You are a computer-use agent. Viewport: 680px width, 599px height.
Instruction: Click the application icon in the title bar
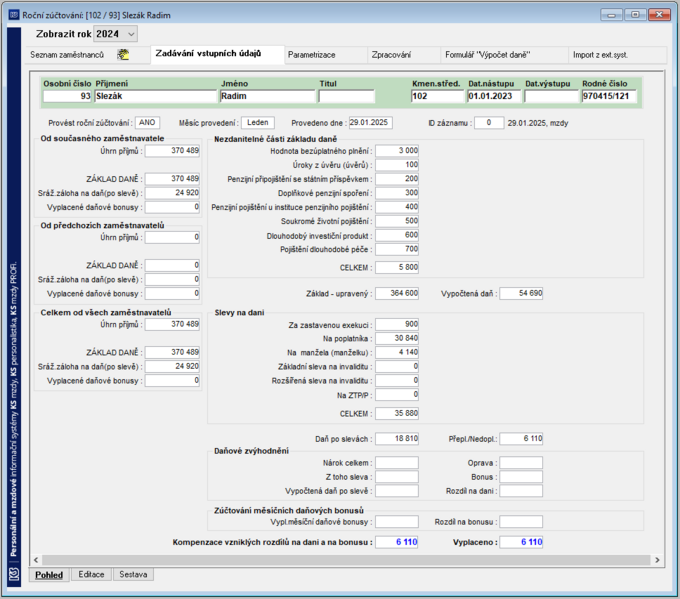14,15
